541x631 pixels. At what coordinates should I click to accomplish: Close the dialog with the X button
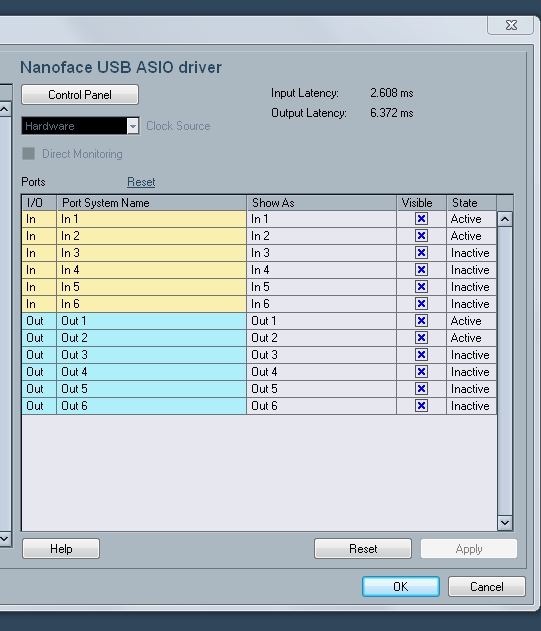(x=511, y=25)
